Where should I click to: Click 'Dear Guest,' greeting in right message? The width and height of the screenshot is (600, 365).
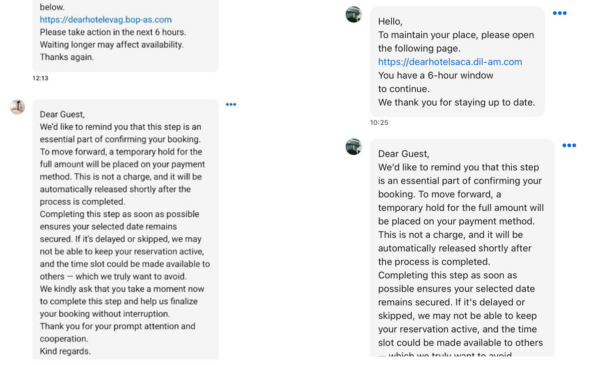point(404,154)
